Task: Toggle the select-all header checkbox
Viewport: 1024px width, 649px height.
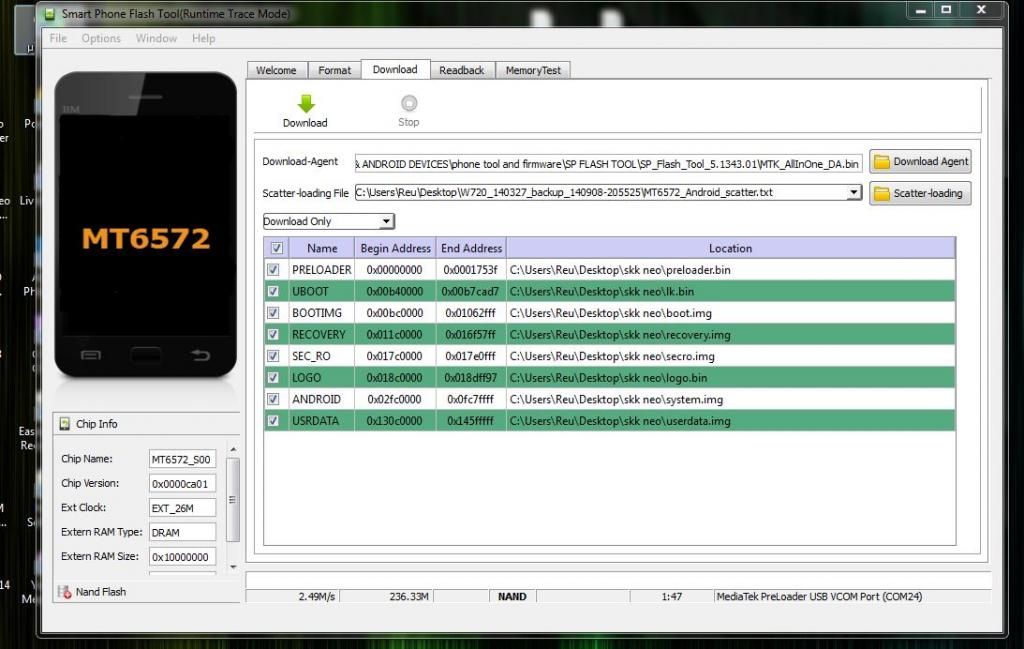Action: coord(277,248)
